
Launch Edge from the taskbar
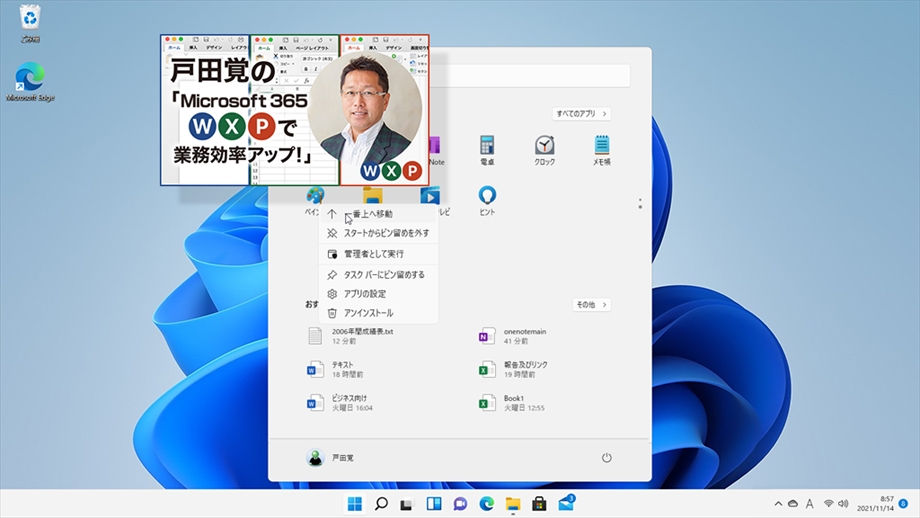[486, 503]
